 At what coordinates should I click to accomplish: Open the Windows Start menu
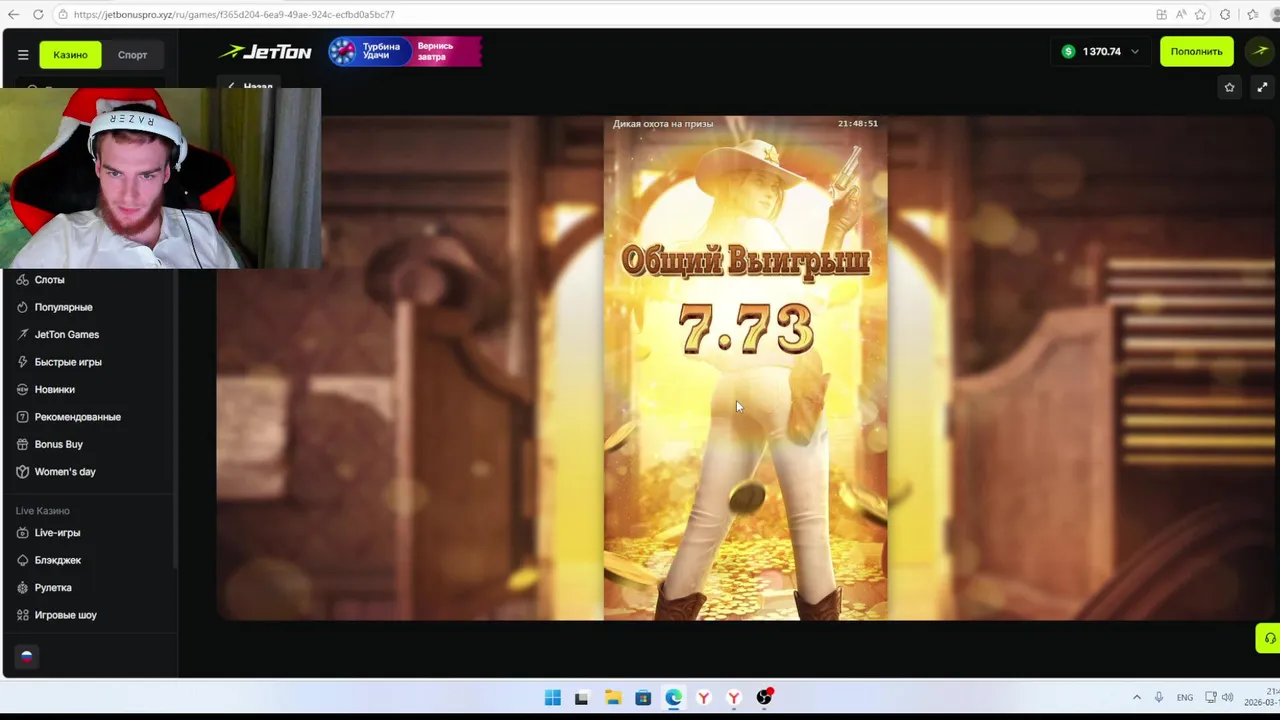point(552,698)
